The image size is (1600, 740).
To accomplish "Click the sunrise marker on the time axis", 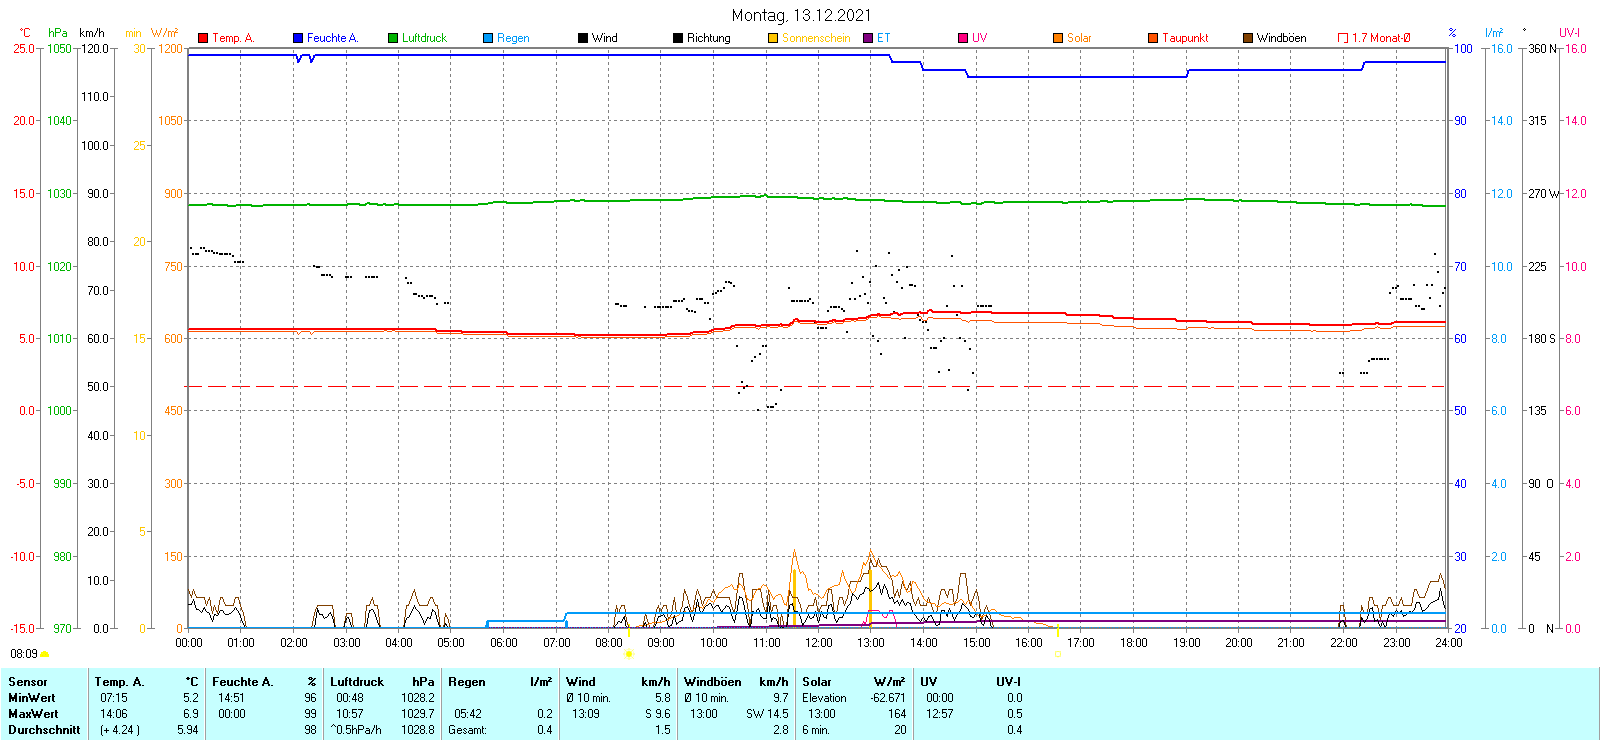I will point(628,654).
